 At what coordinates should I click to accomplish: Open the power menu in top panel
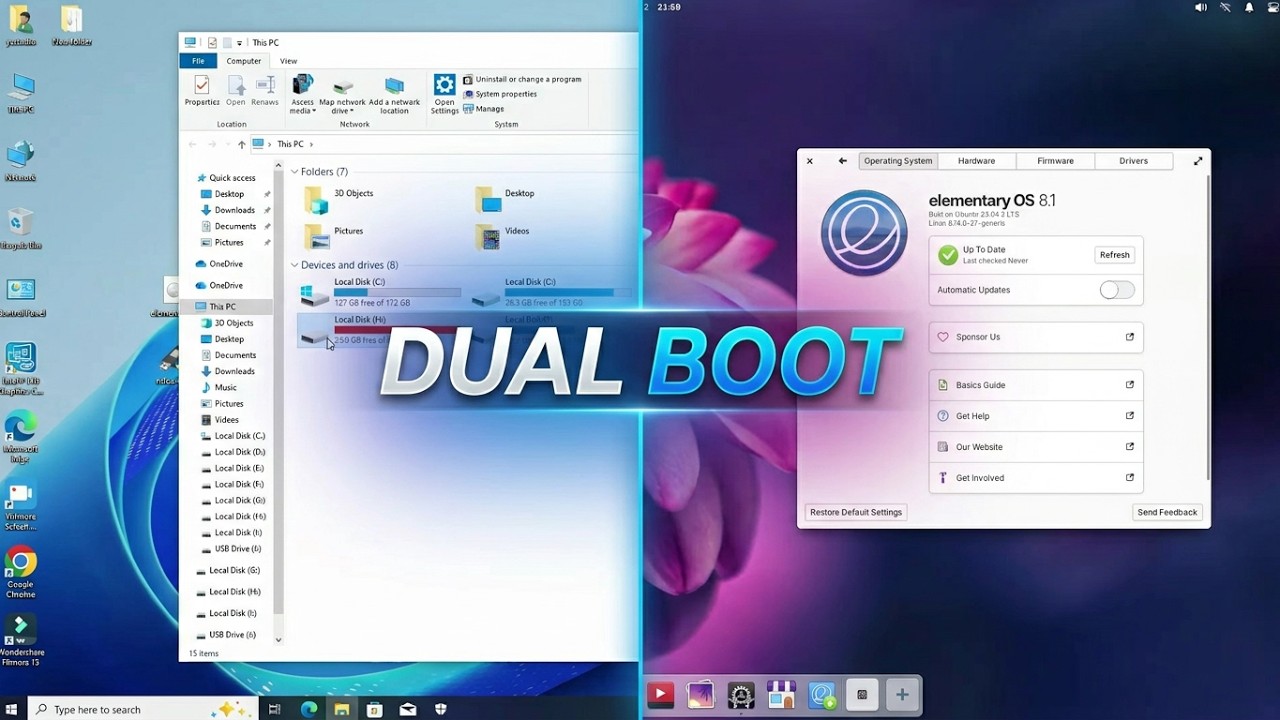click(1271, 7)
